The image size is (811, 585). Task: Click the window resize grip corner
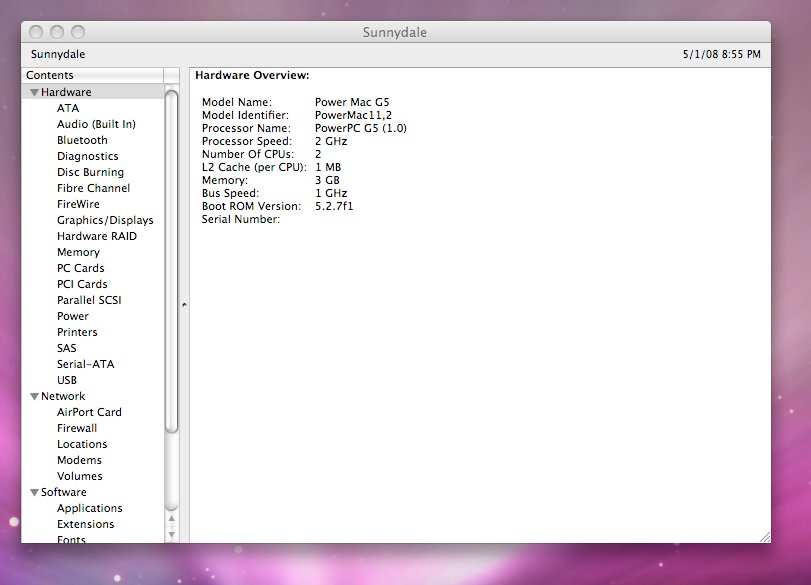point(765,537)
